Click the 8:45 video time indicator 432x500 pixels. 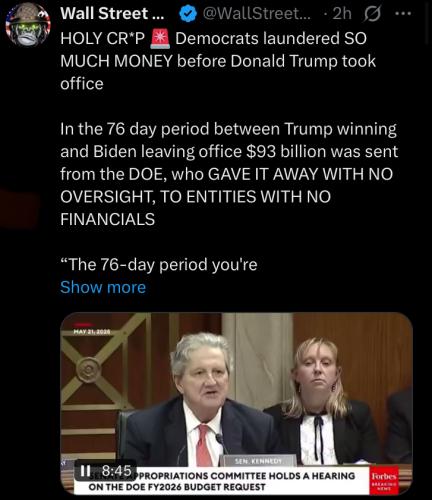(x=116, y=471)
